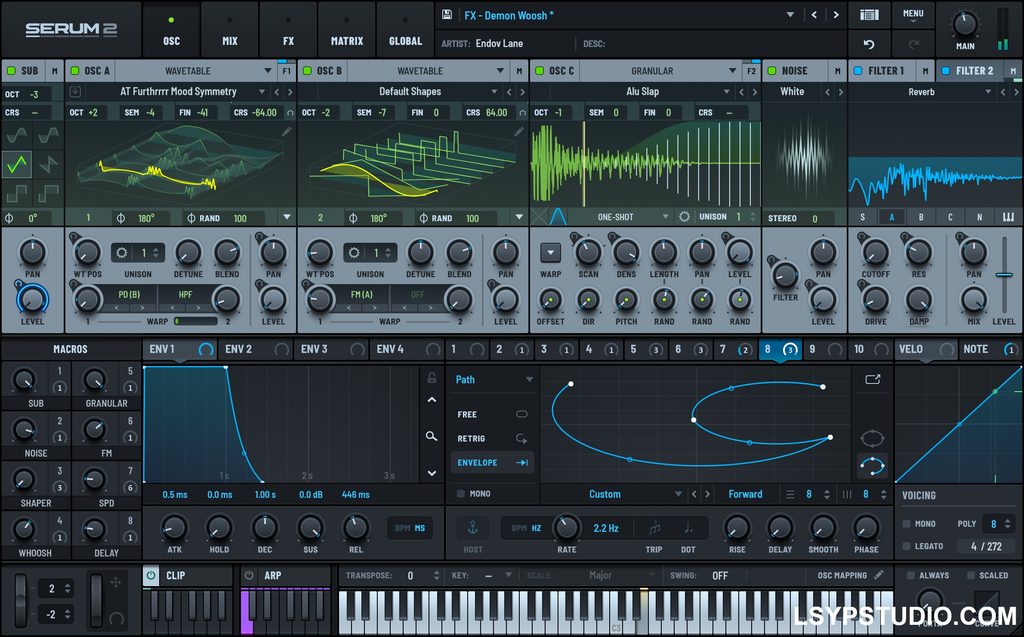Select the square wave sub shape
1024x637 pixels.
click(17, 193)
